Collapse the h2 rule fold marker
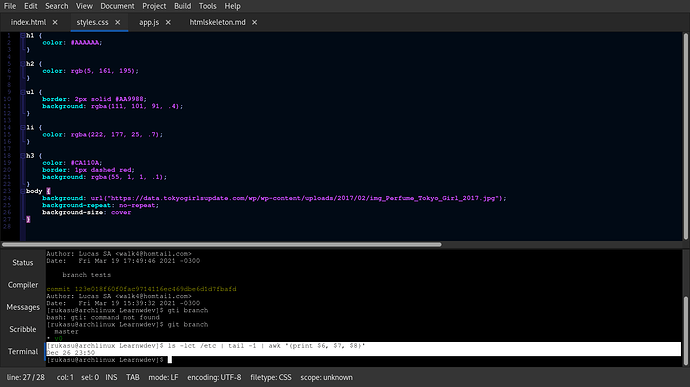This screenshot has height=387, width=690. [x=22, y=64]
